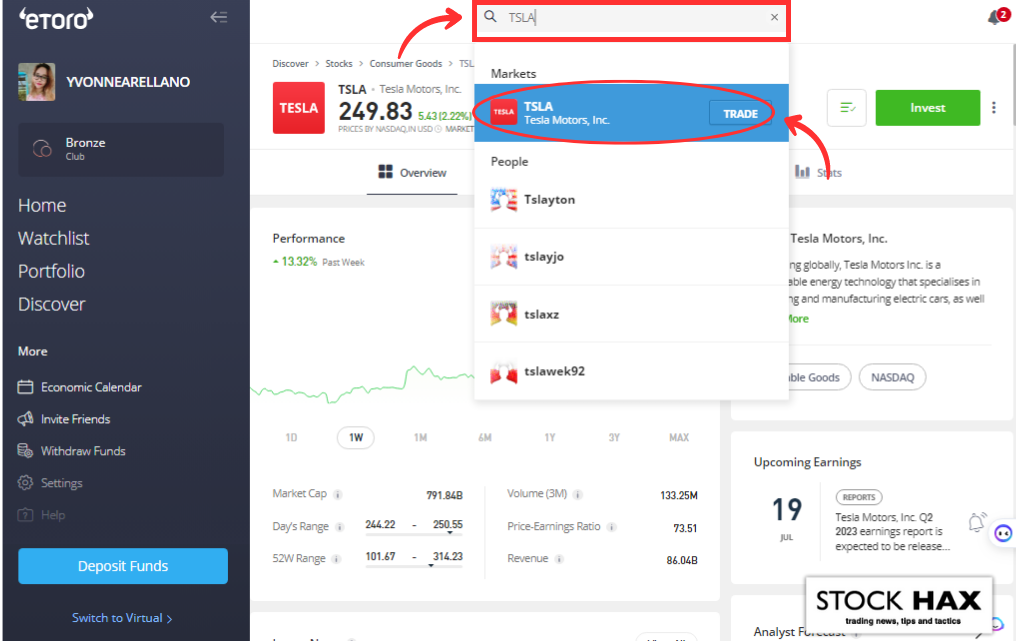
Task: Click the Tesla Q2 2023 earnings report text
Action: pyautogui.click(x=892, y=532)
